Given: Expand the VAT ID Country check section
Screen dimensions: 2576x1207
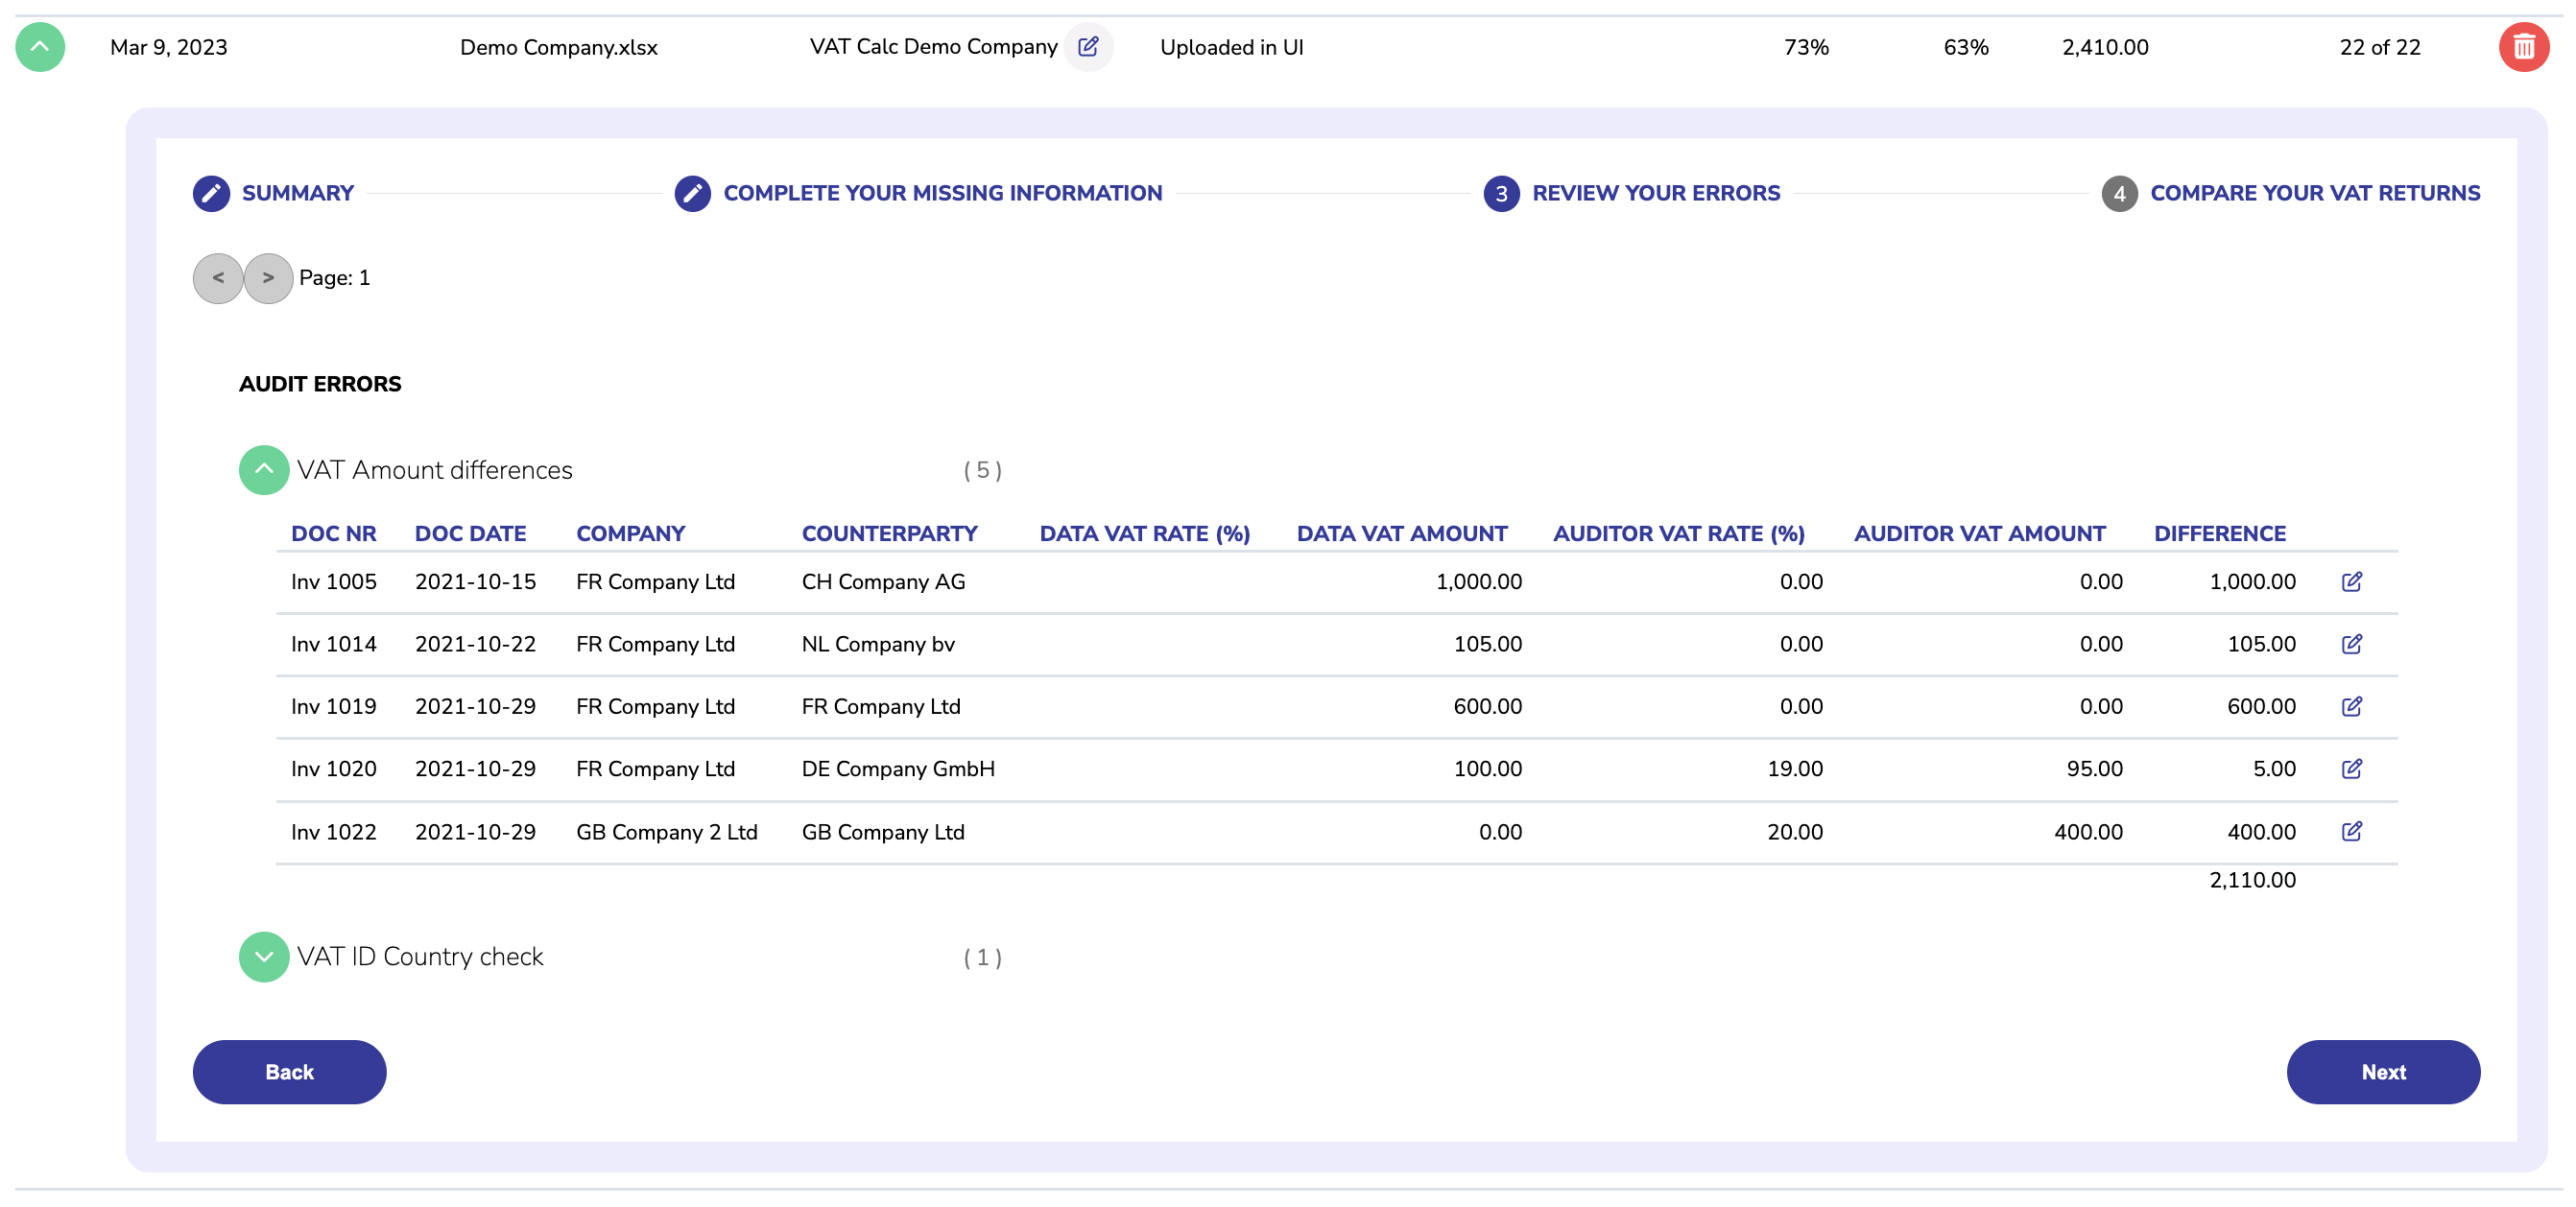Looking at the screenshot, I should click(264, 957).
